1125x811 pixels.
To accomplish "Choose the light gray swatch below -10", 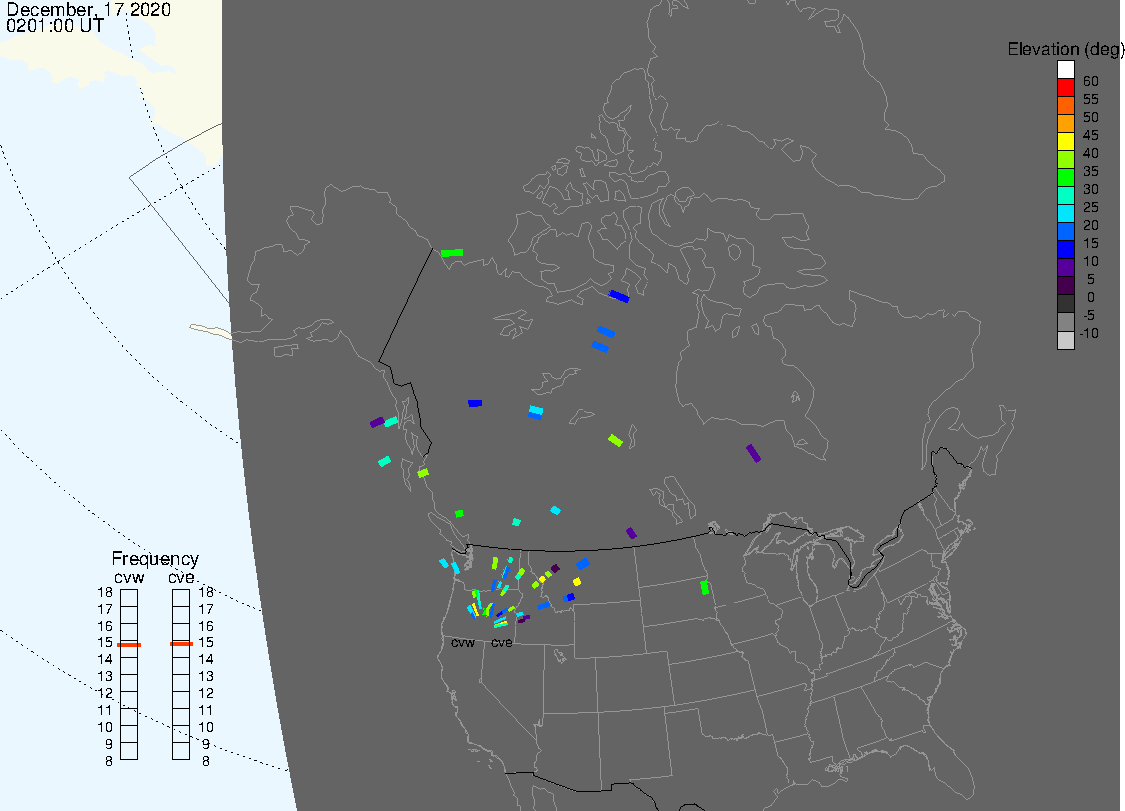I will pyautogui.click(x=1065, y=340).
